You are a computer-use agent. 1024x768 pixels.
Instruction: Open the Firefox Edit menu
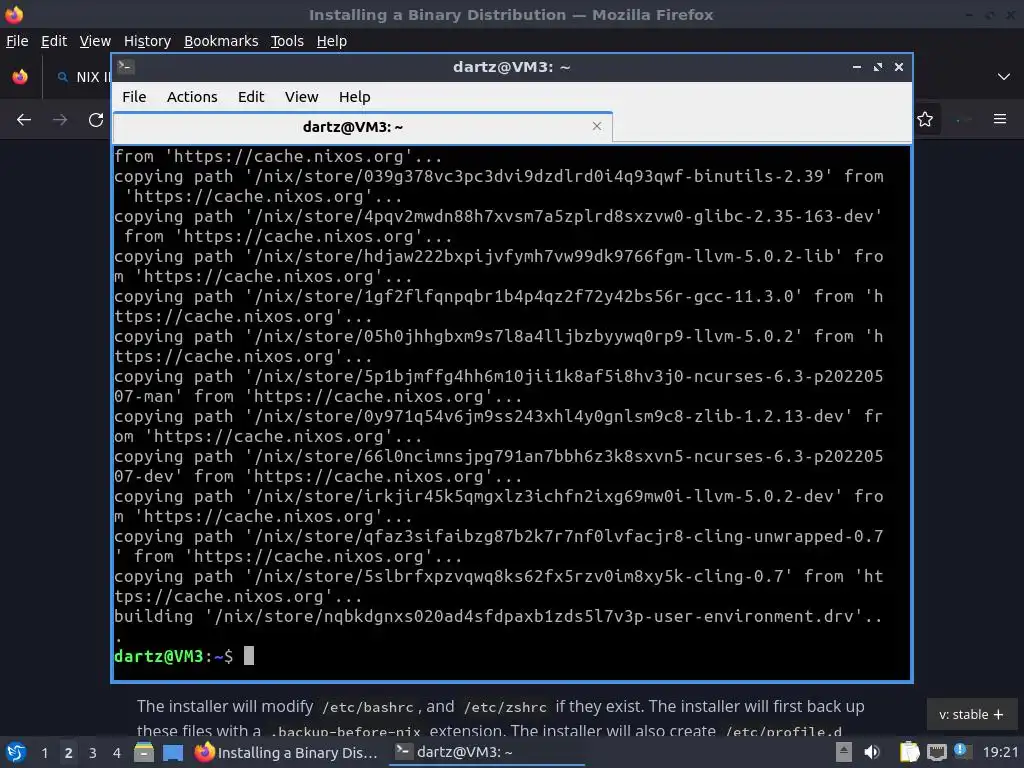[x=54, y=41]
